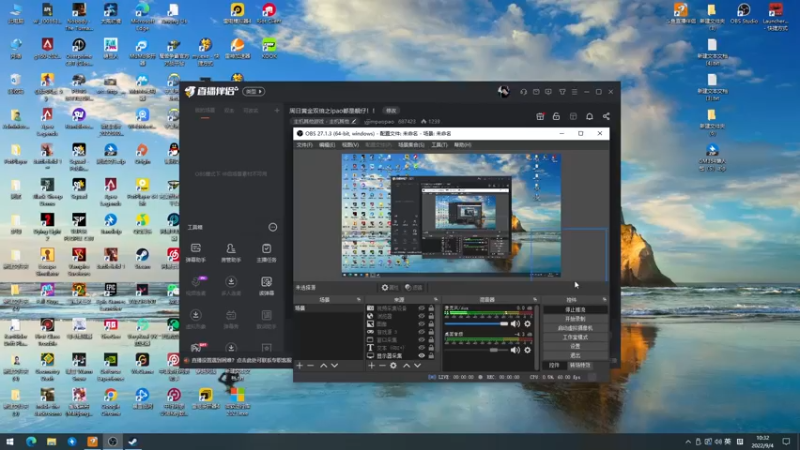
Task: Move source up with chevron arrow
Action: 407,365
